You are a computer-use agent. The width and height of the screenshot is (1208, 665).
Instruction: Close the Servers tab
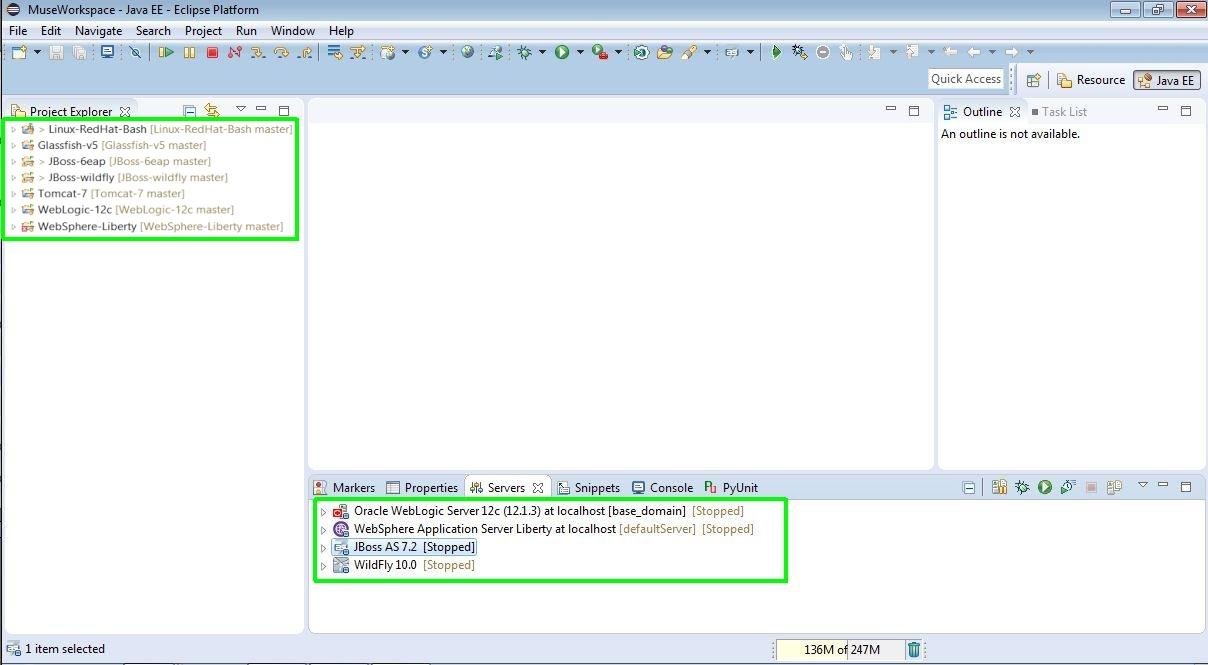[538, 488]
